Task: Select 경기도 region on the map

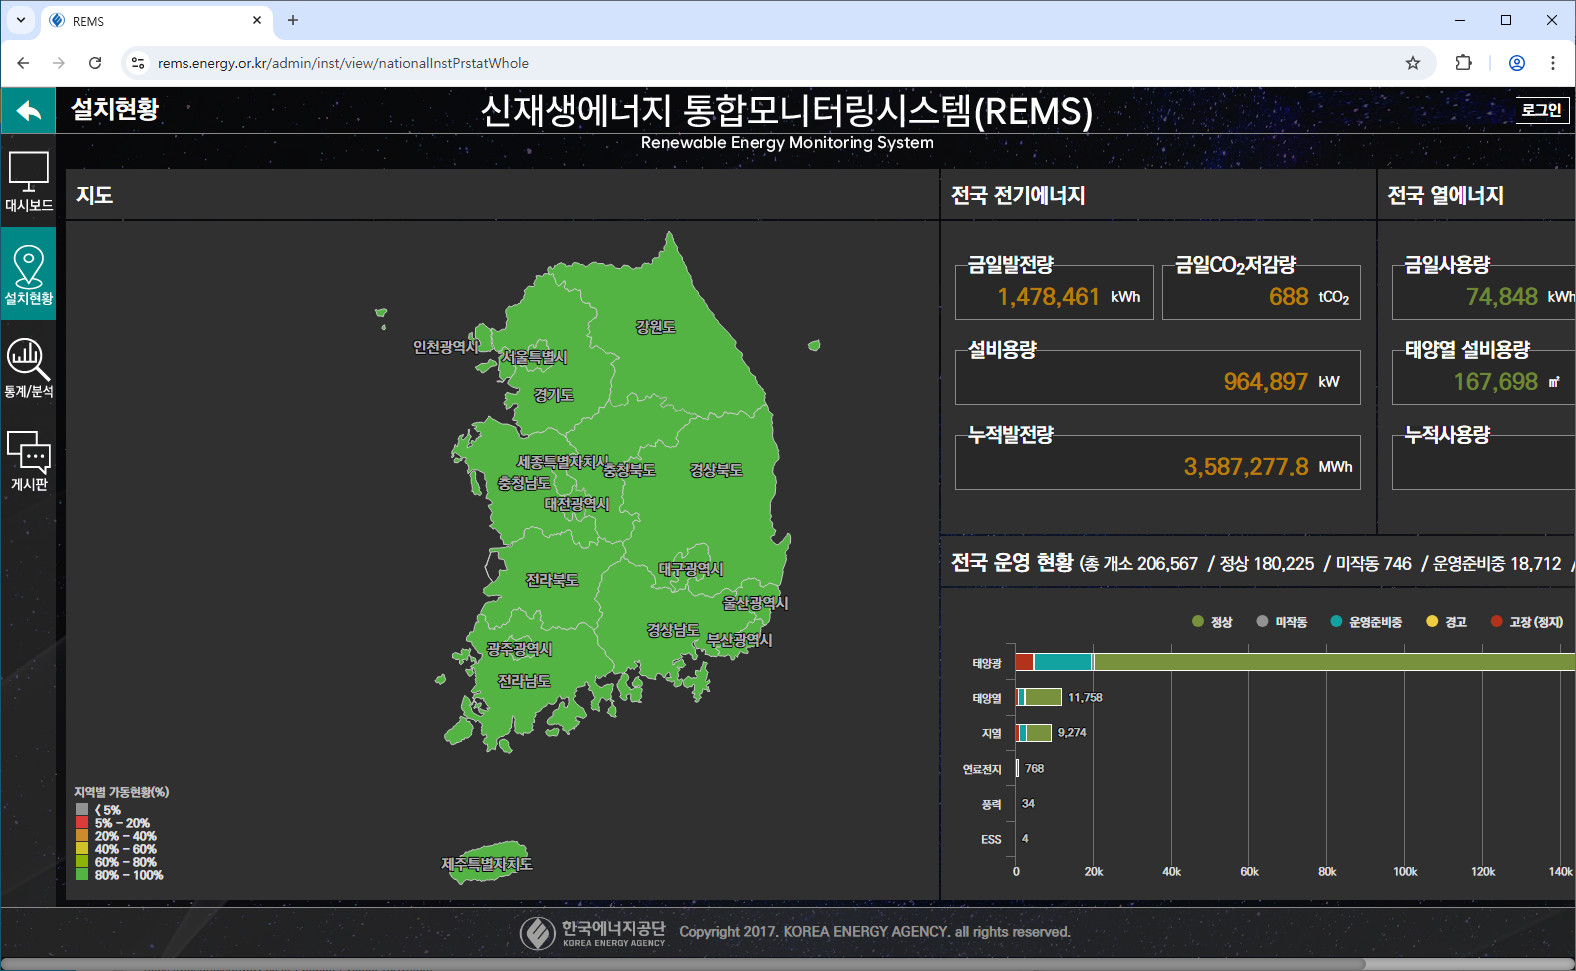Action: (x=554, y=395)
